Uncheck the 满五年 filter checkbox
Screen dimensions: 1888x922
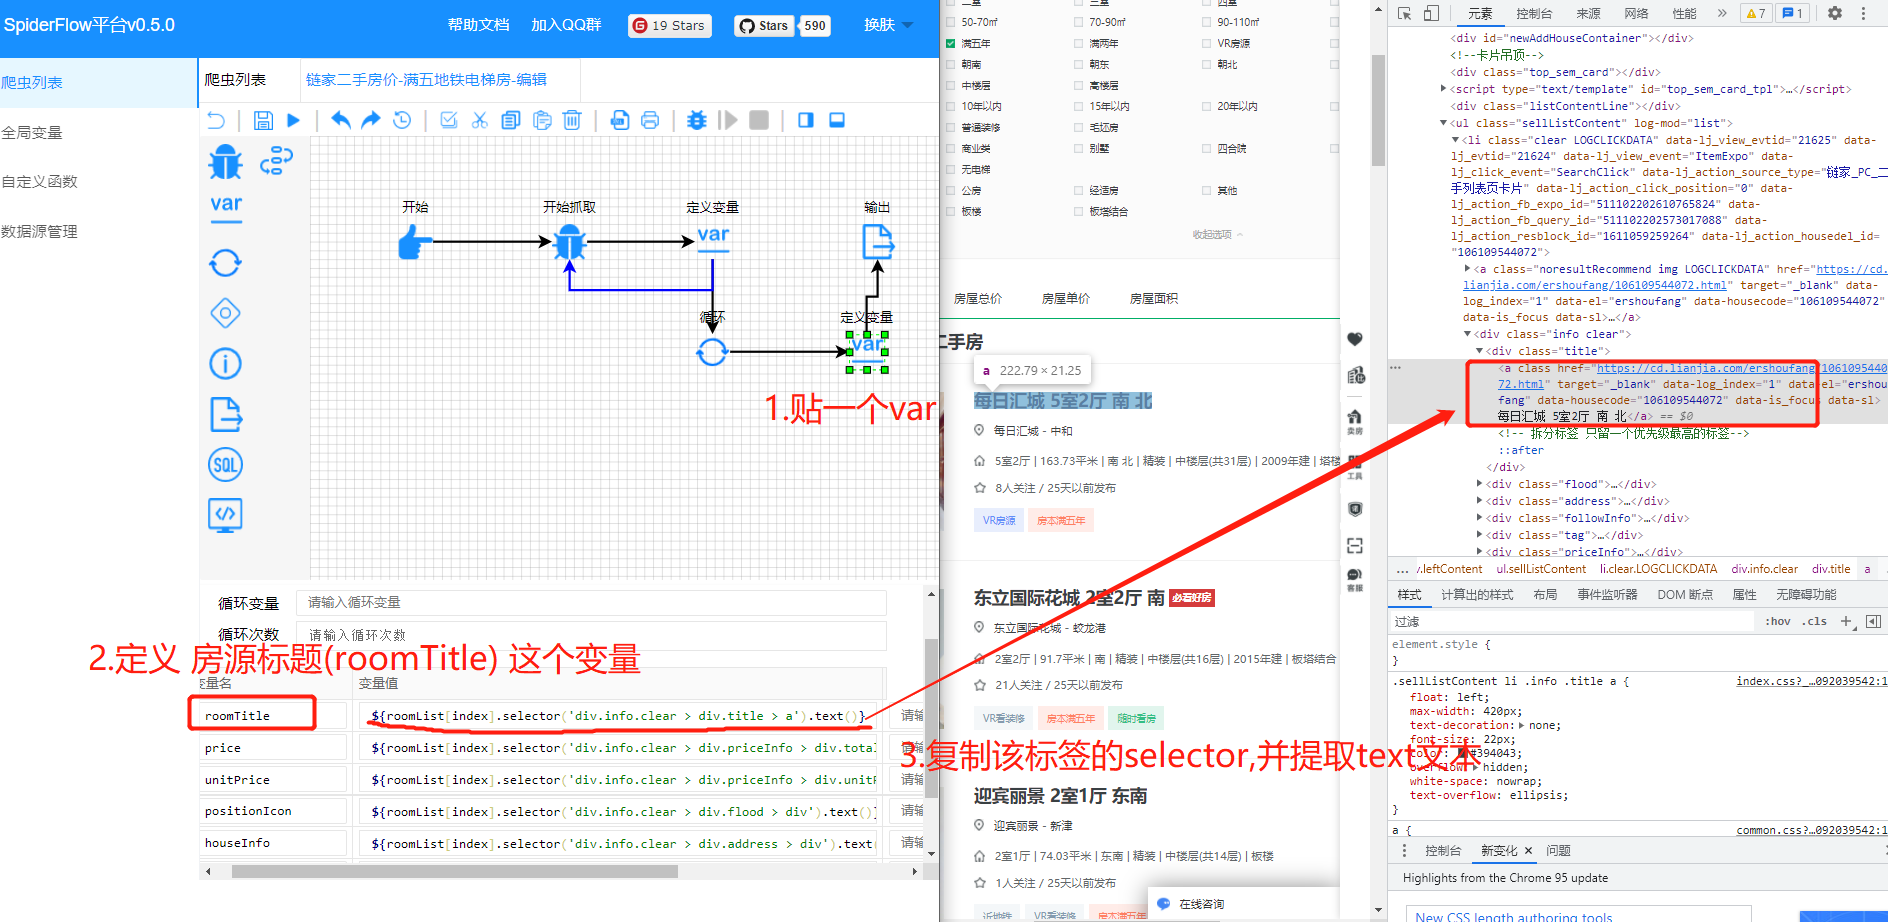pyautogui.click(x=951, y=43)
